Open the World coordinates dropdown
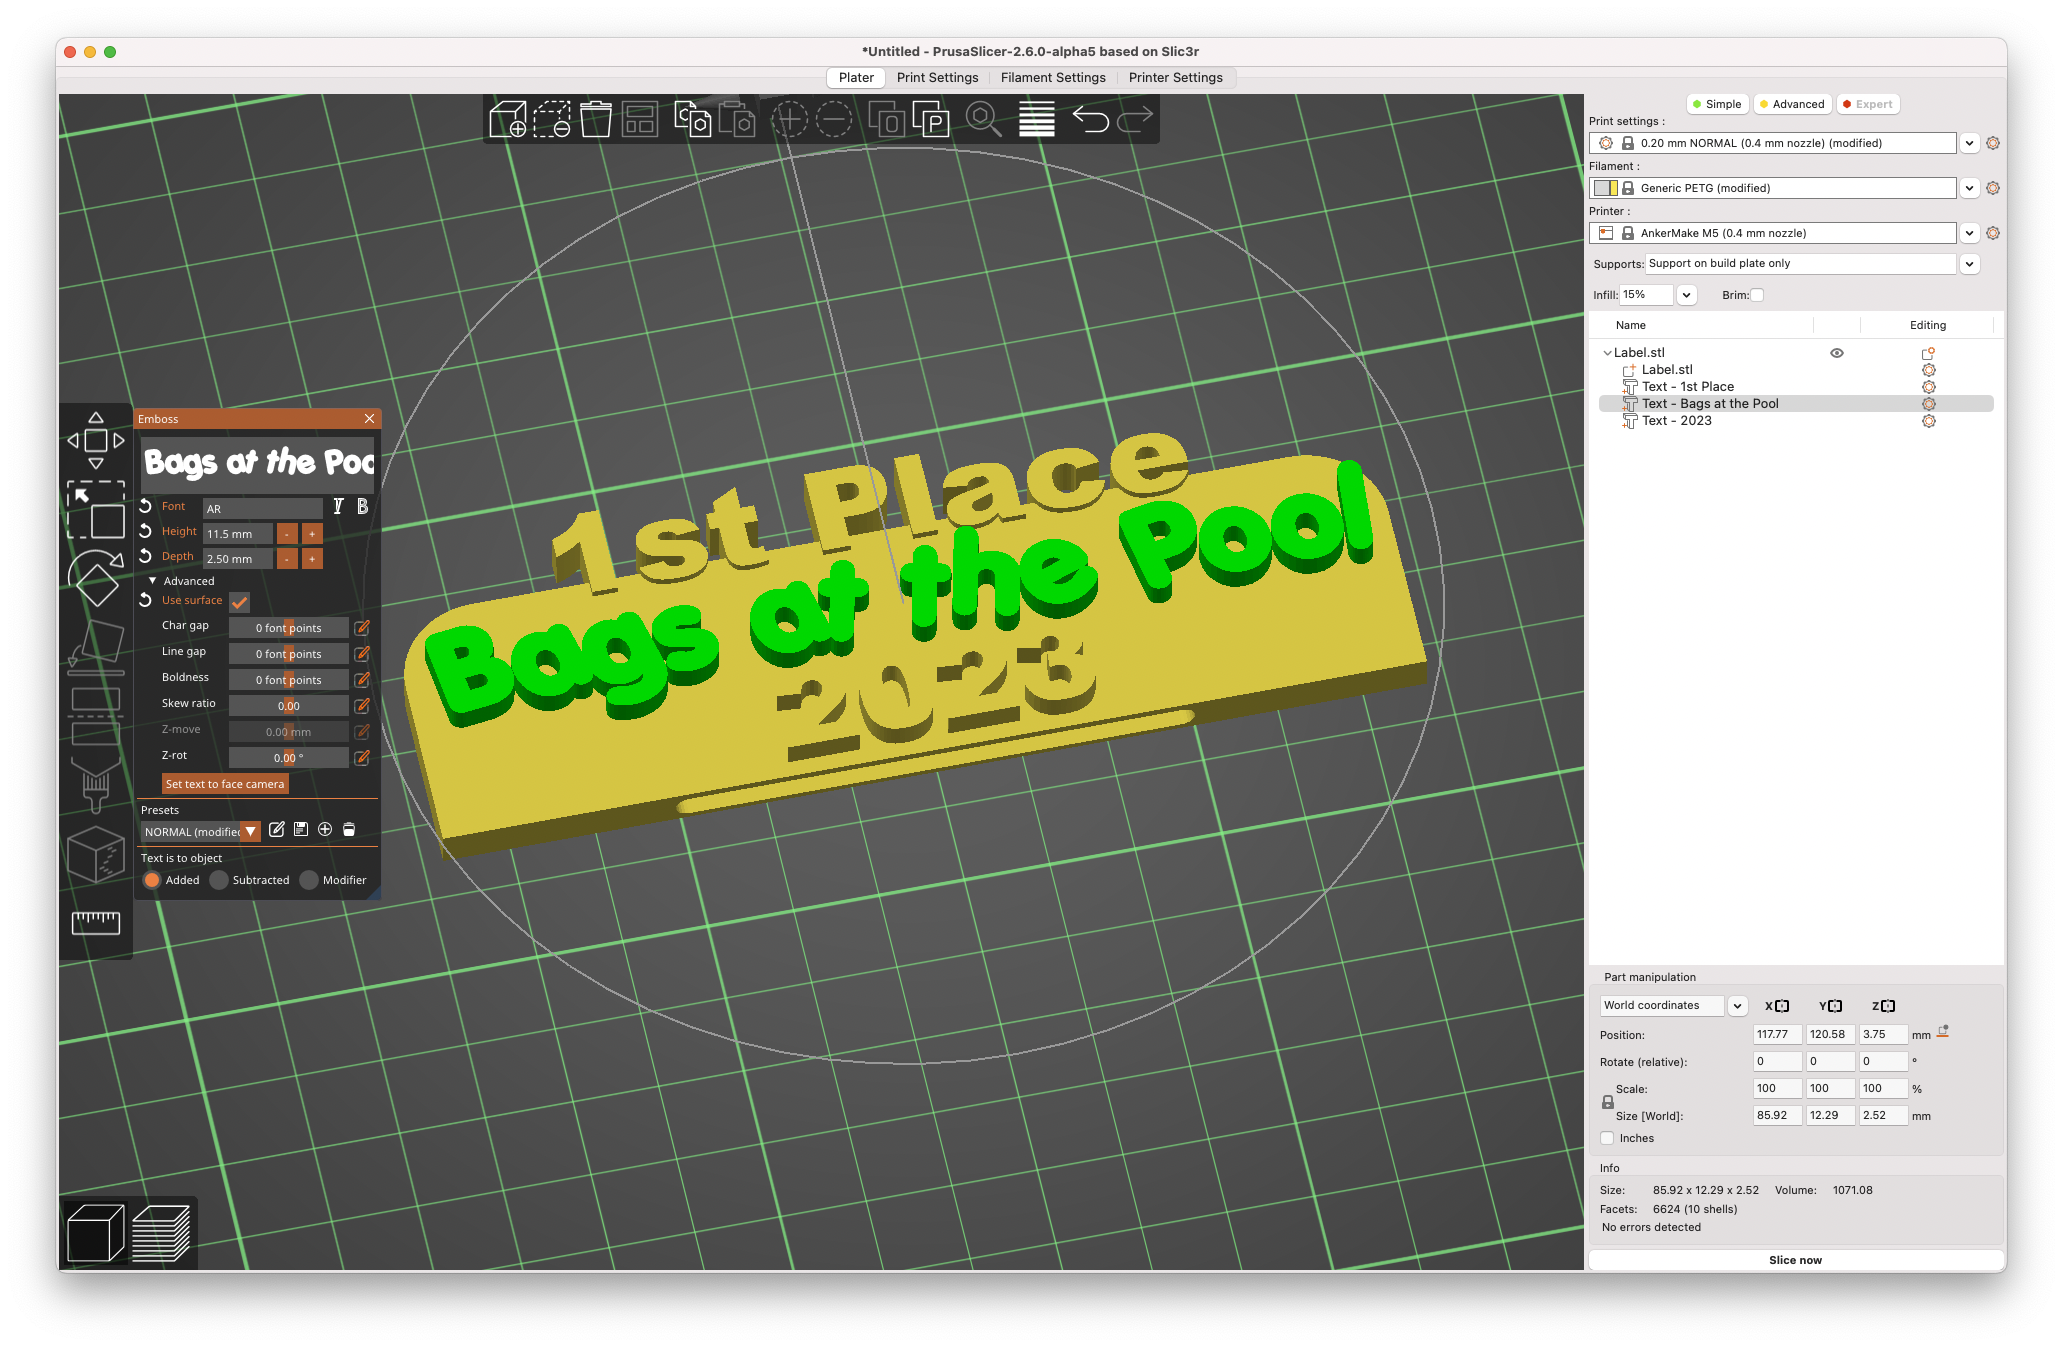The height and width of the screenshot is (1347, 2063). [1737, 1006]
